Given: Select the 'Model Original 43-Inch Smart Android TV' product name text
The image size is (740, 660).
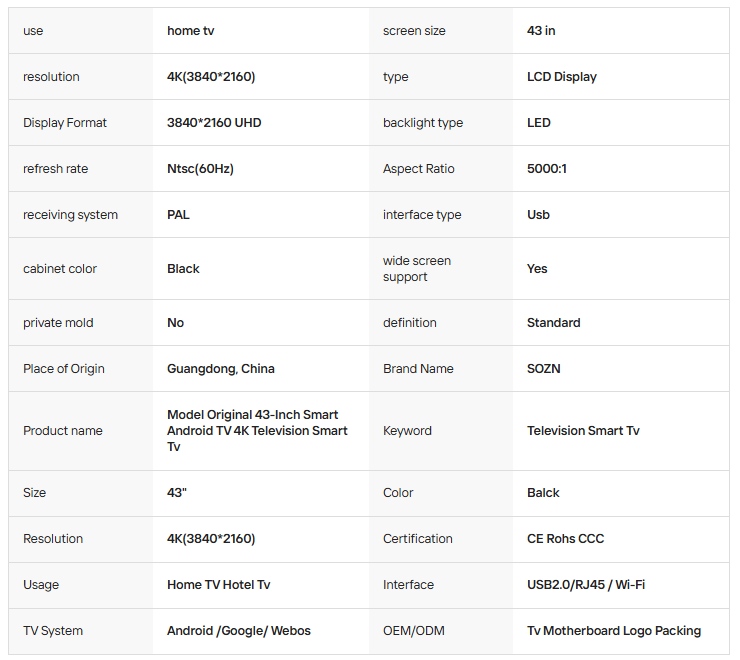Looking at the screenshot, I should pyautogui.click(x=252, y=423).
